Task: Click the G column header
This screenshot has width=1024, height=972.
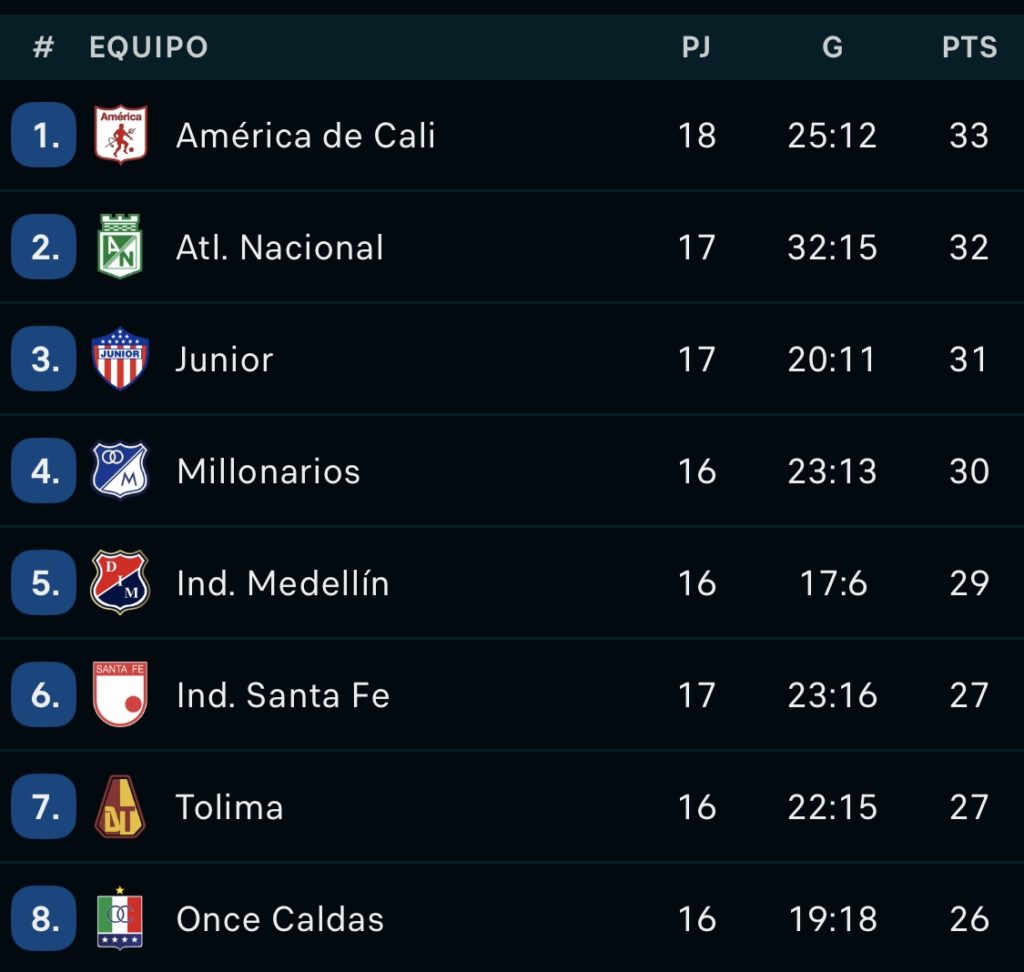Action: click(833, 47)
